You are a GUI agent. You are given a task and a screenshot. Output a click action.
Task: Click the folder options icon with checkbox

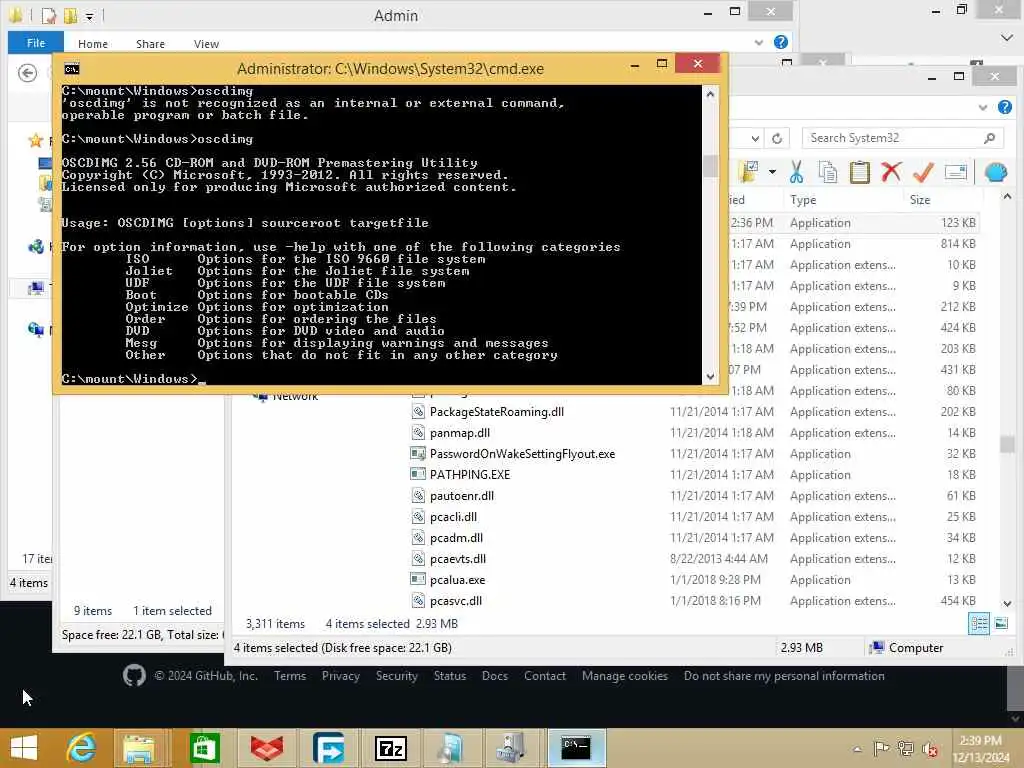tap(748, 172)
